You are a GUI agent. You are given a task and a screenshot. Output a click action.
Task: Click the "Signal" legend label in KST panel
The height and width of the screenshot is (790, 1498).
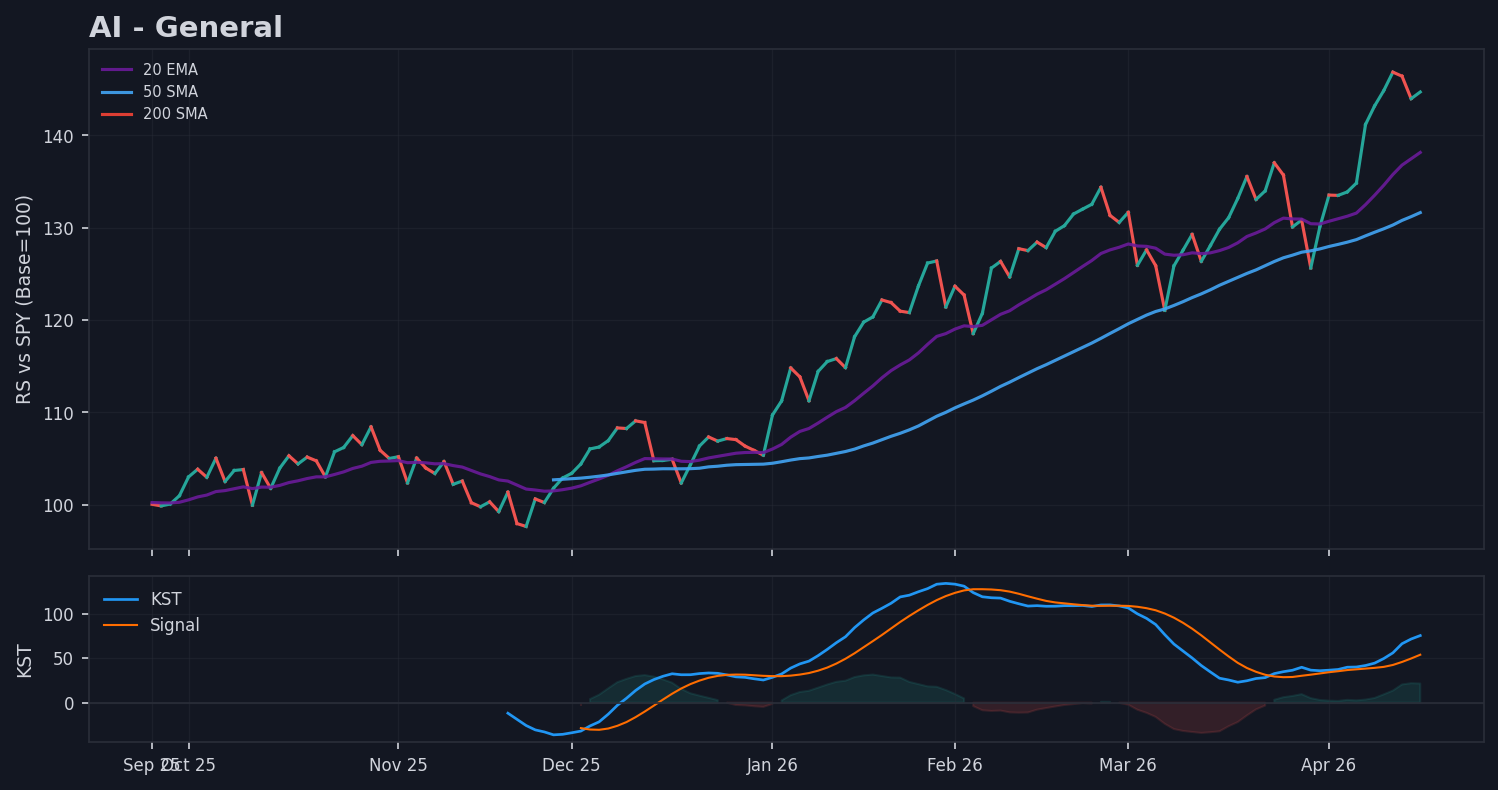point(175,625)
